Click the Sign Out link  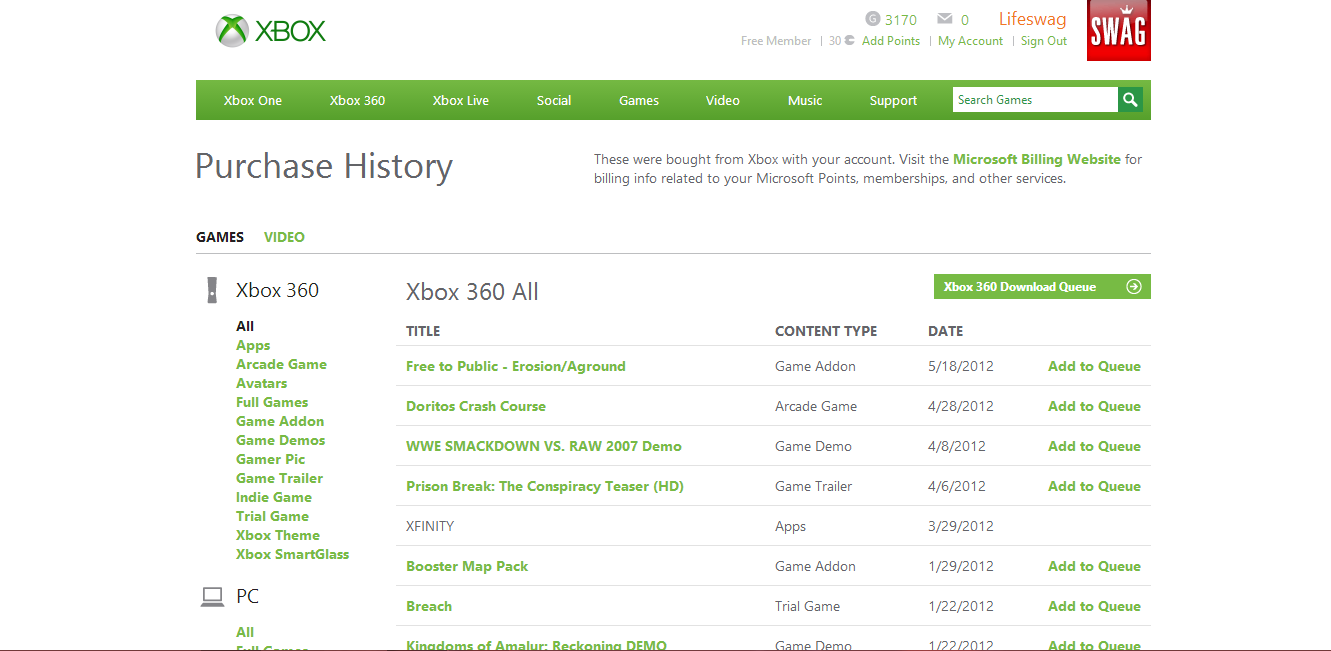pyautogui.click(x=1044, y=41)
